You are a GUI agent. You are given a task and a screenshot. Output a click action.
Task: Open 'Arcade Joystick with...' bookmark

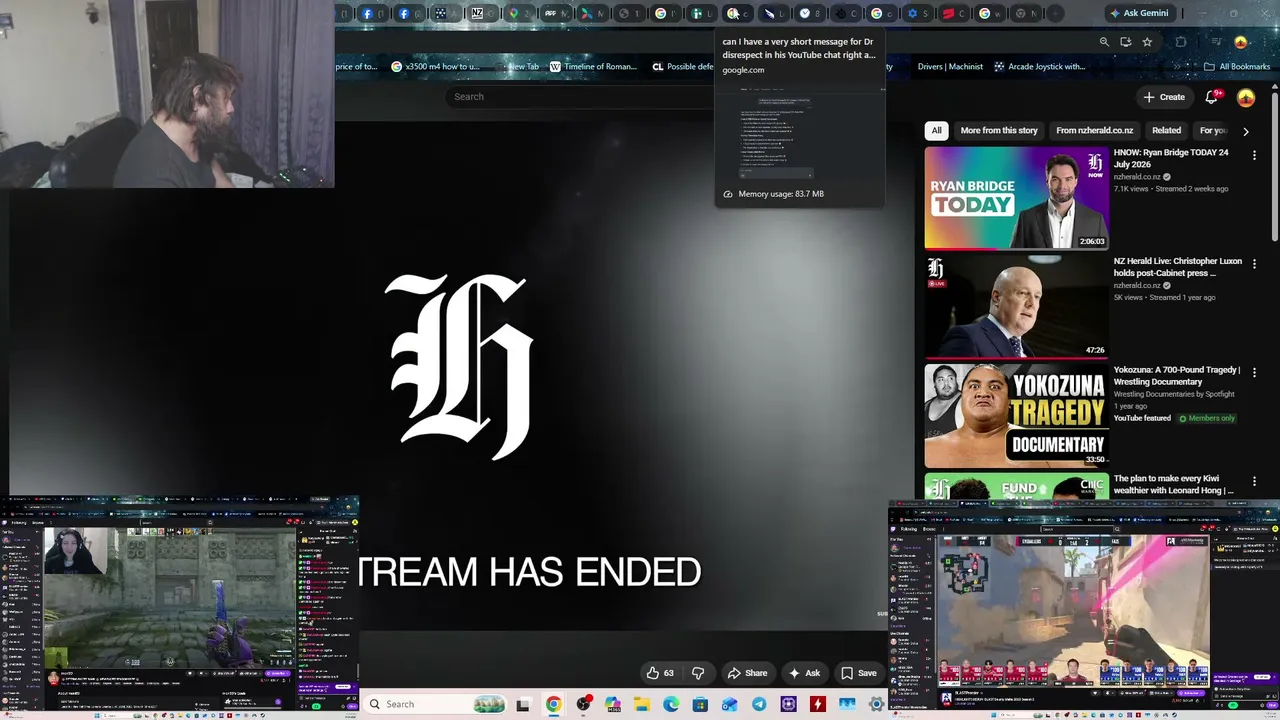(x=1039, y=67)
